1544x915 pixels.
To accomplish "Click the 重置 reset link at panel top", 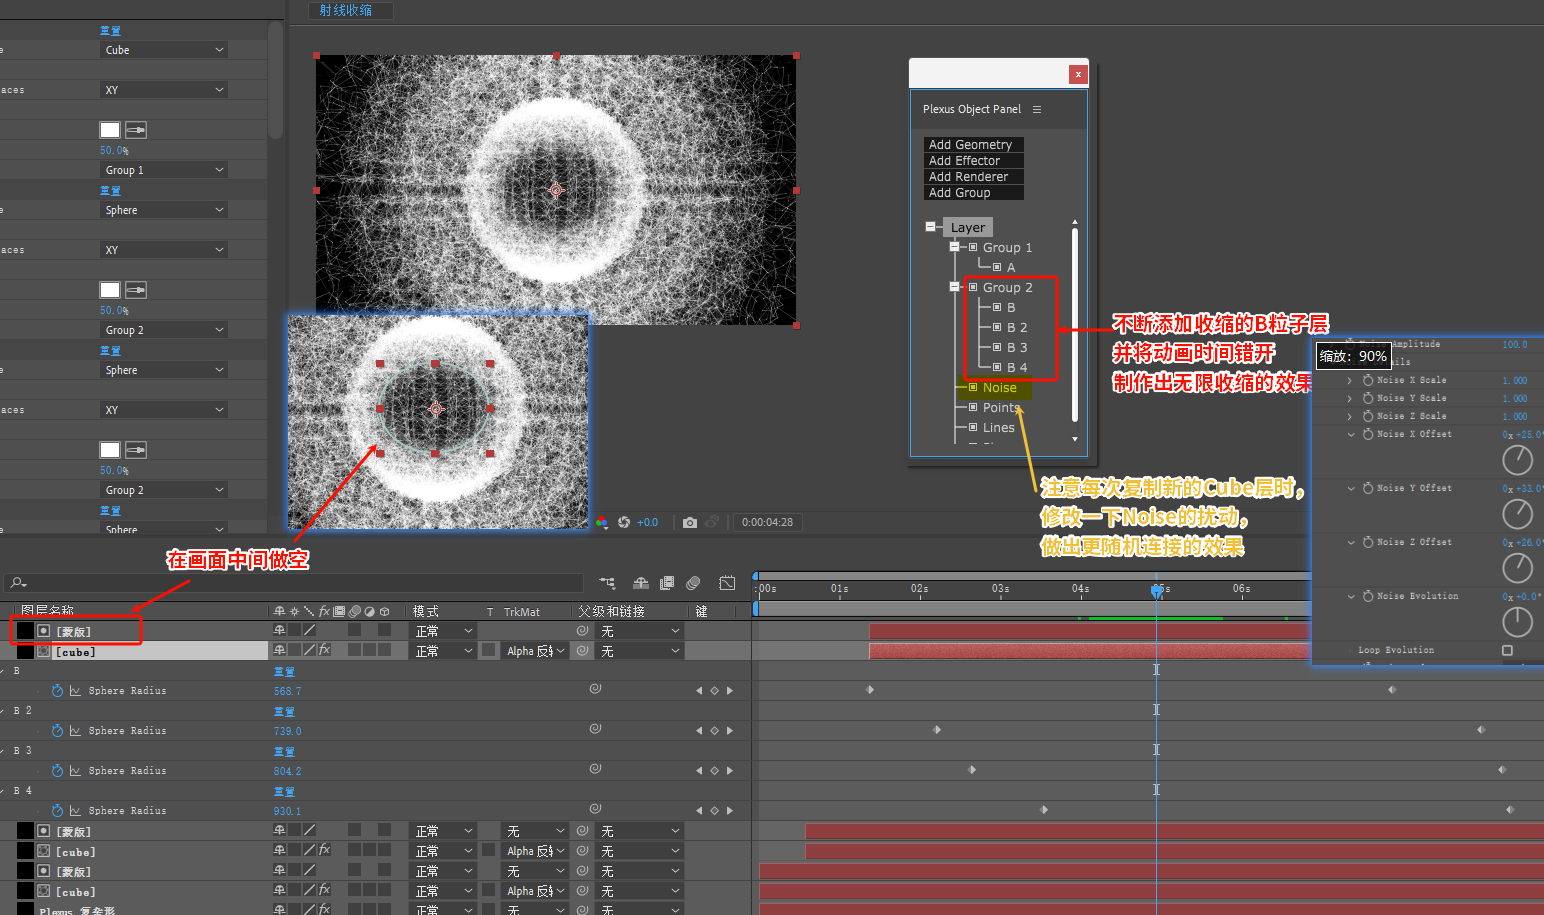I will pyautogui.click(x=110, y=31).
